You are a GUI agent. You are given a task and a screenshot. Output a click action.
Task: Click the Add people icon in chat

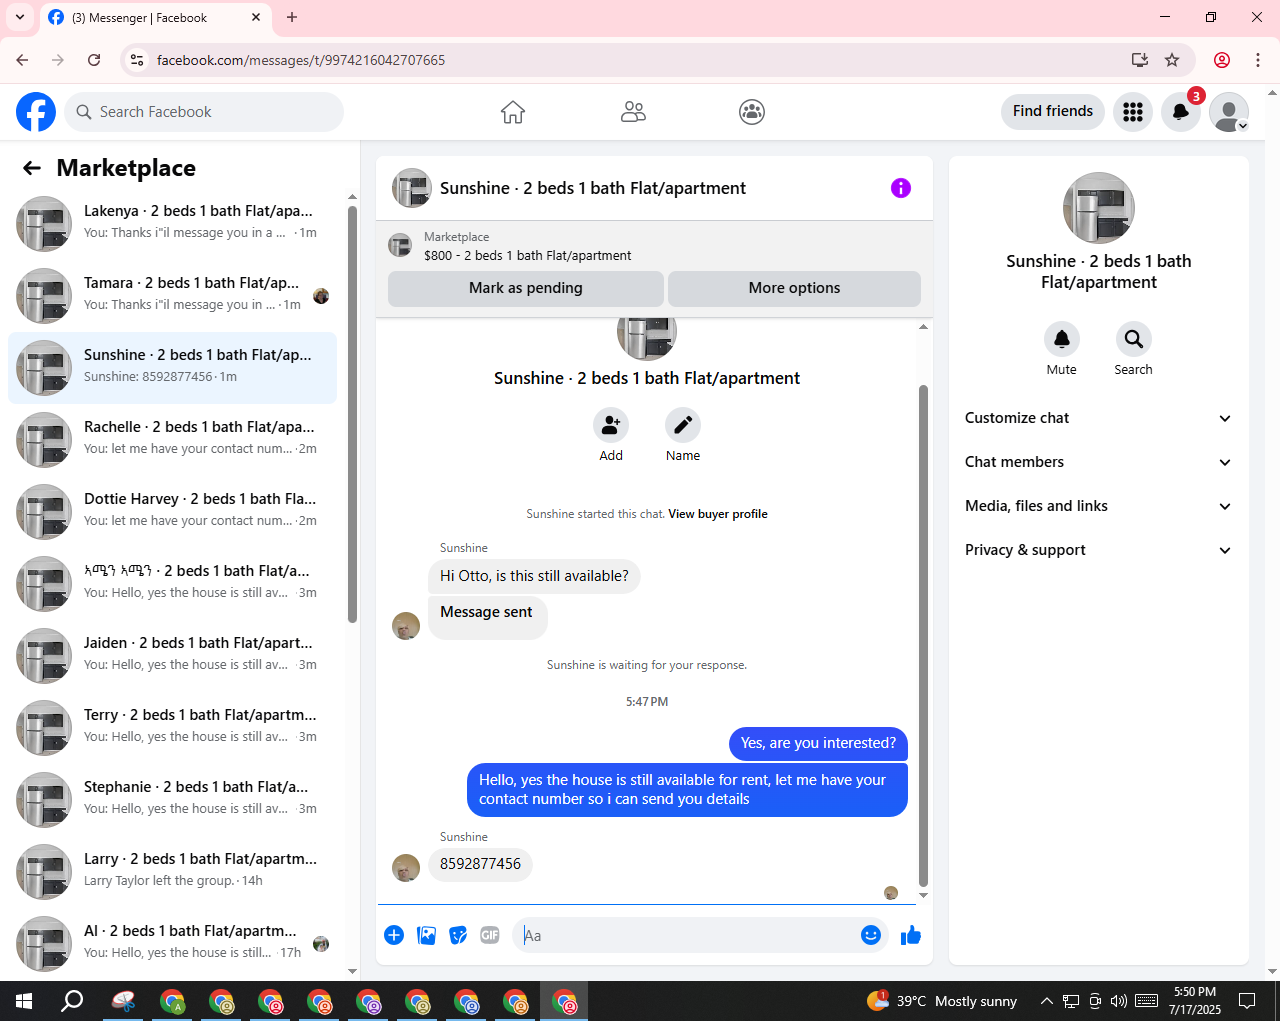[x=611, y=425]
